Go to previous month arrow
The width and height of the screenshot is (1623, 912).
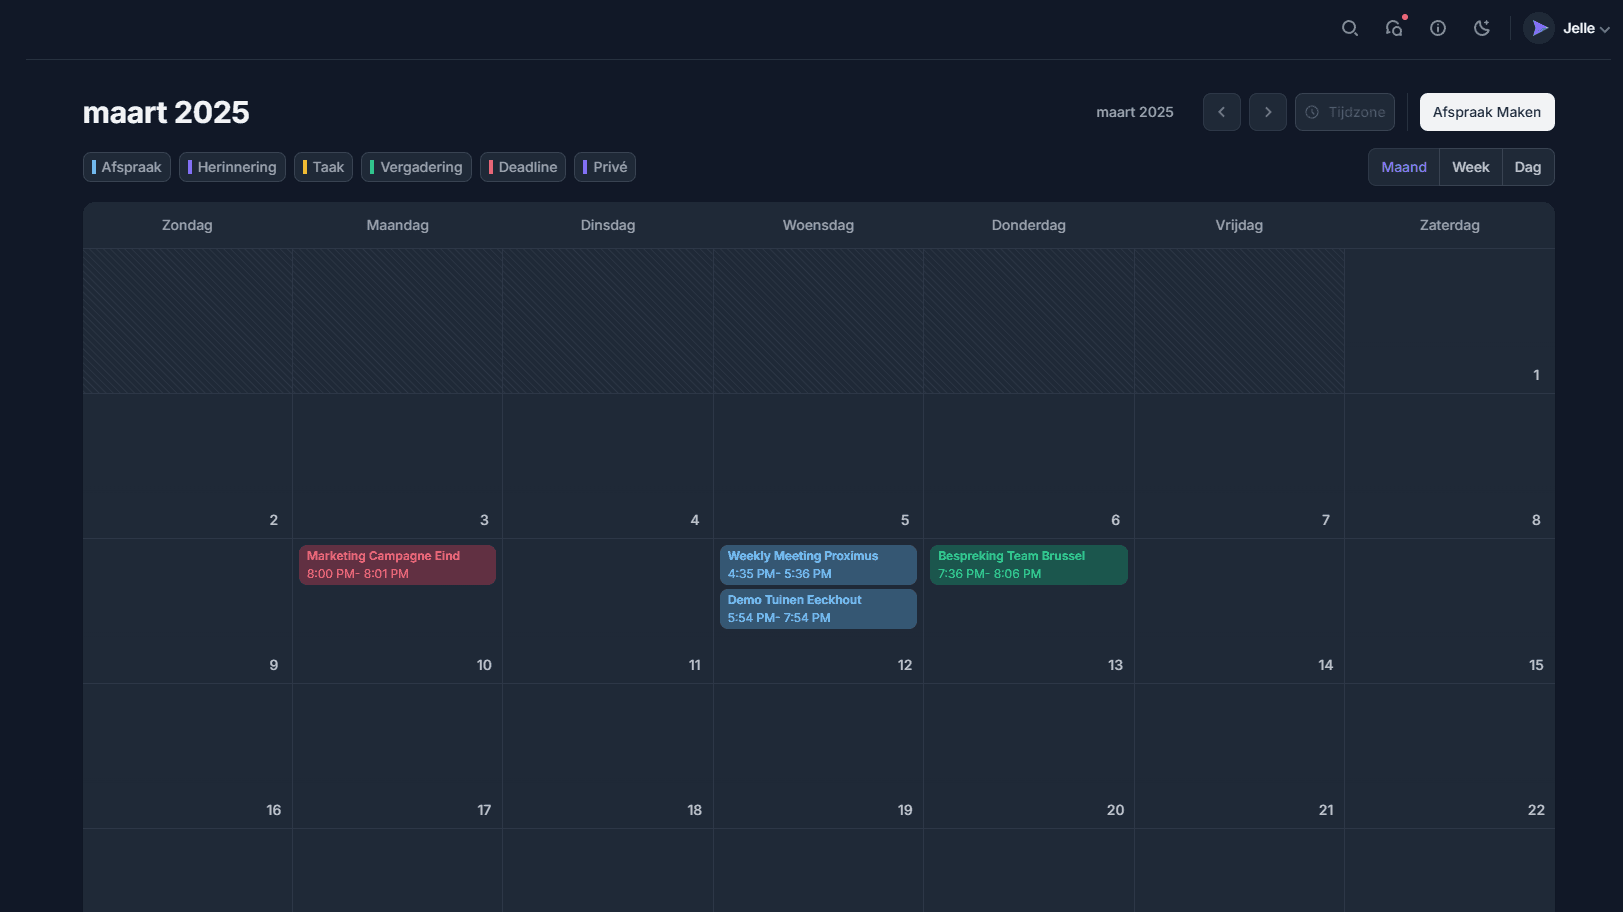point(1222,112)
